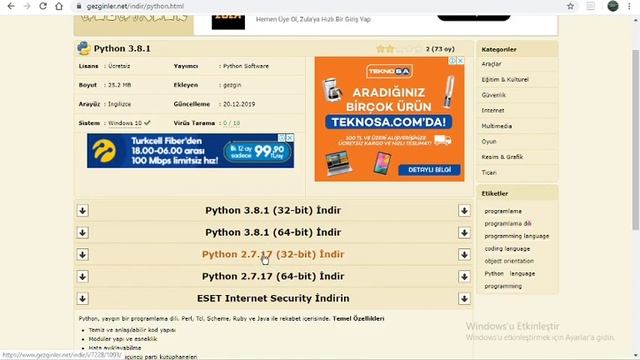Click left download arrow for Python 3.8.1 32-bit
The height and width of the screenshot is (360, 640).
pyautogui.click(x=82, y=211)
